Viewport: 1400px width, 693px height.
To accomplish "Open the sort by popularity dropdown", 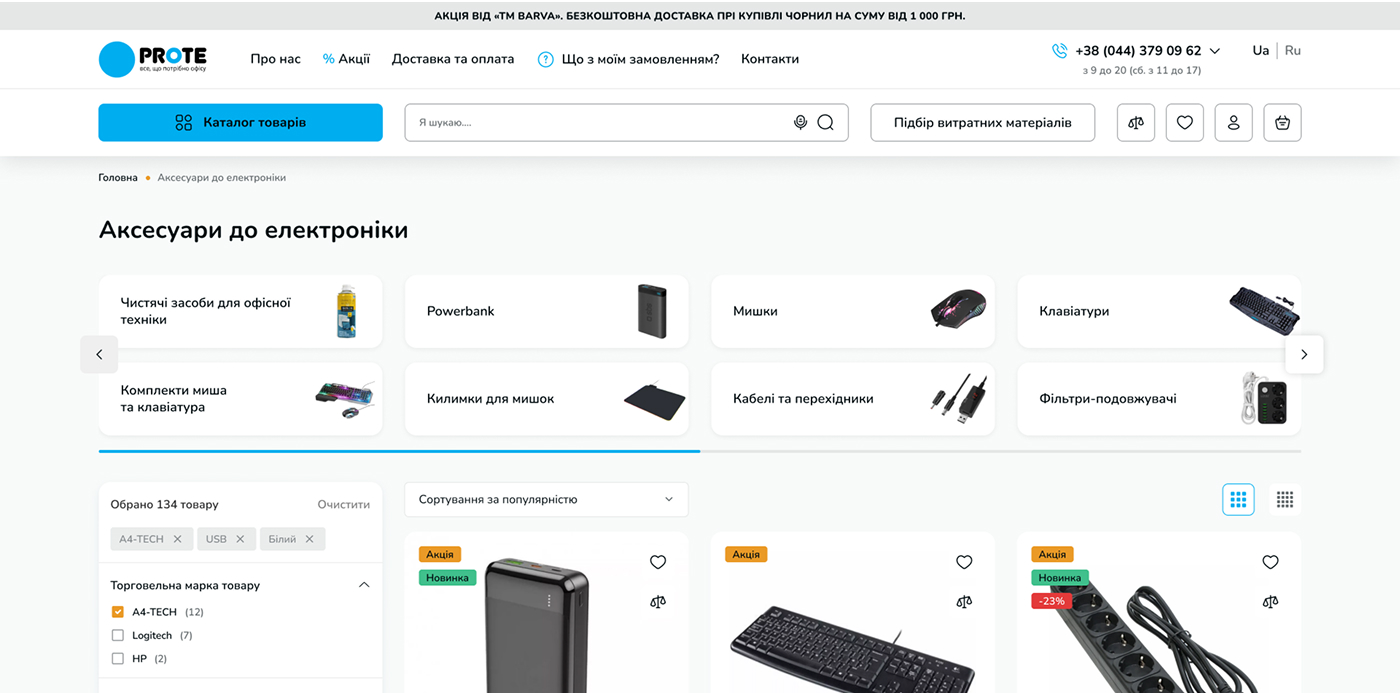I will click(546, 499).
